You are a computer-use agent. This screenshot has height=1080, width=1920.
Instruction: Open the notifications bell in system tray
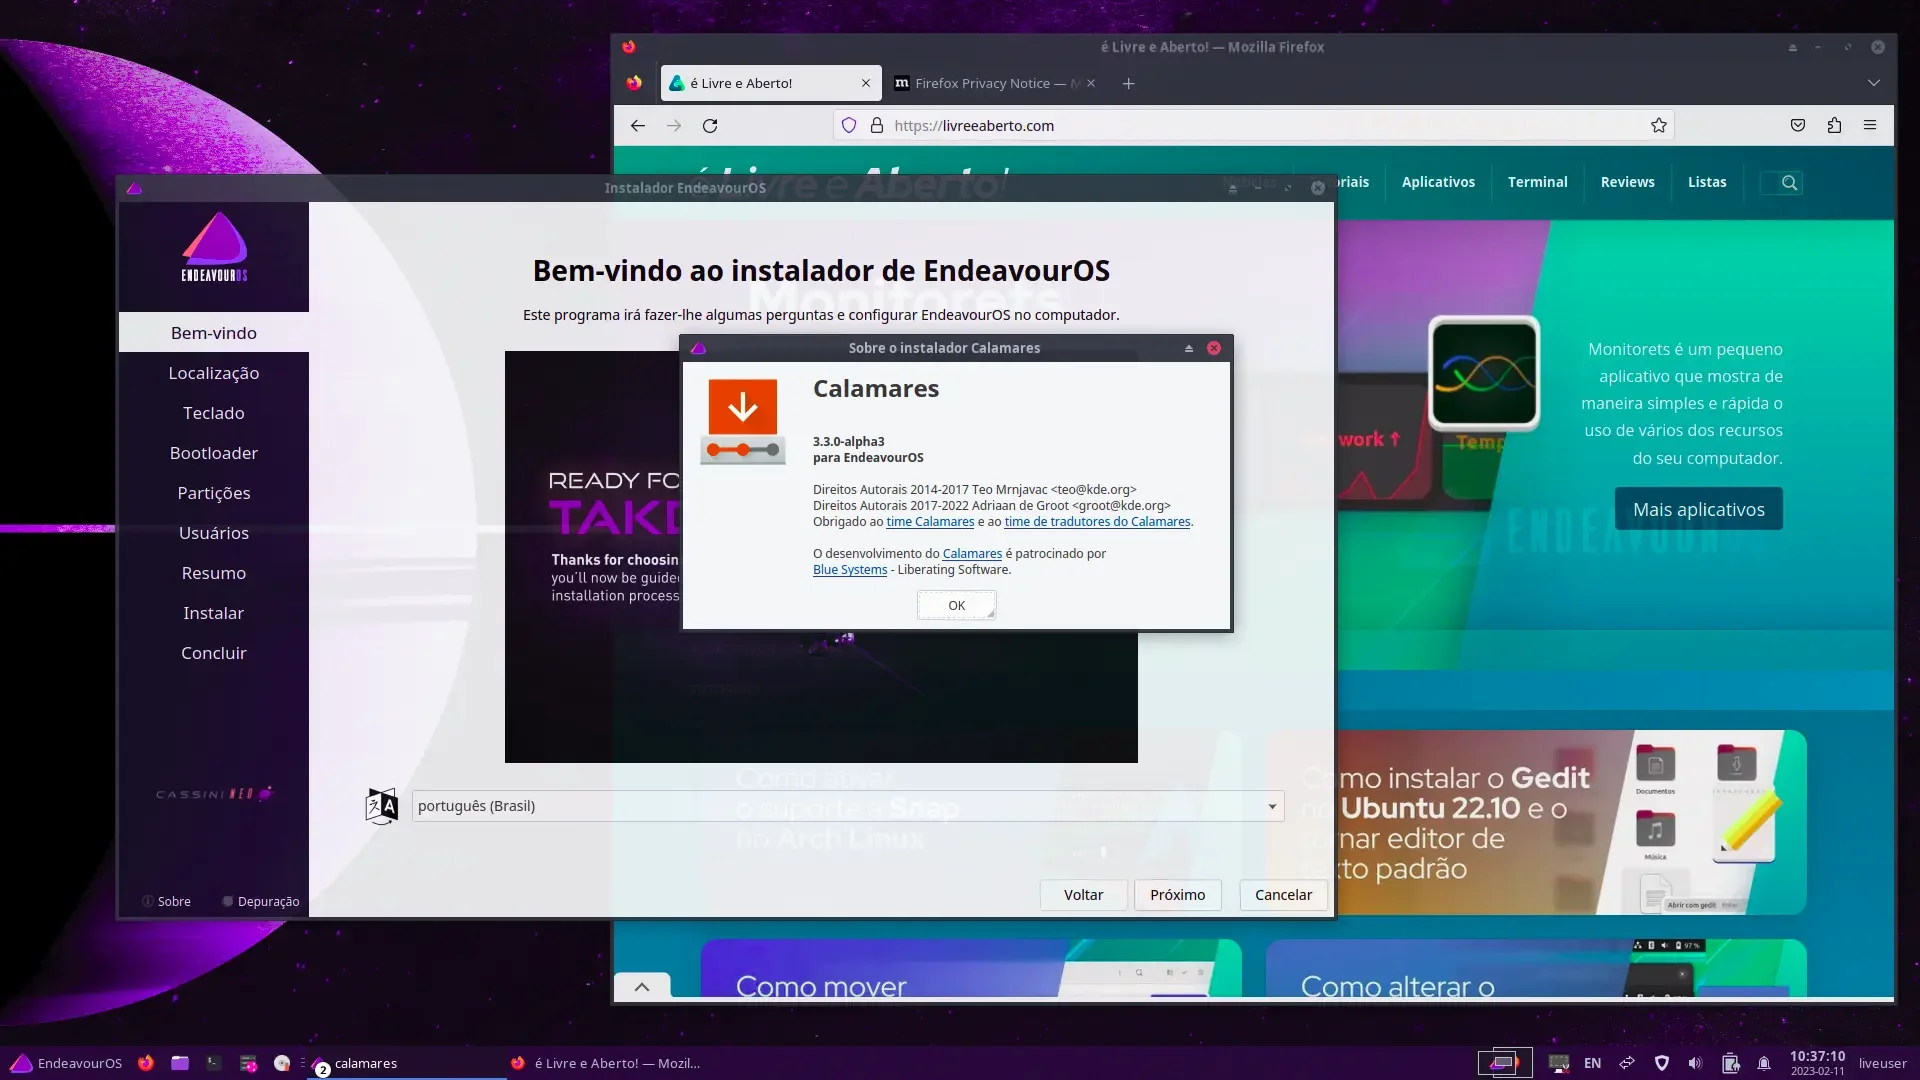click(1764, 1063)
